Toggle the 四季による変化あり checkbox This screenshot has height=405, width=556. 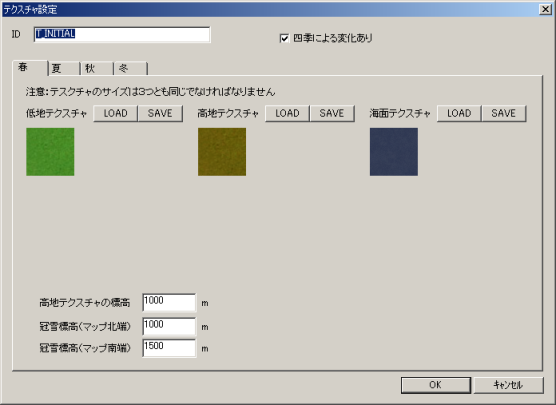coord(284,38)
